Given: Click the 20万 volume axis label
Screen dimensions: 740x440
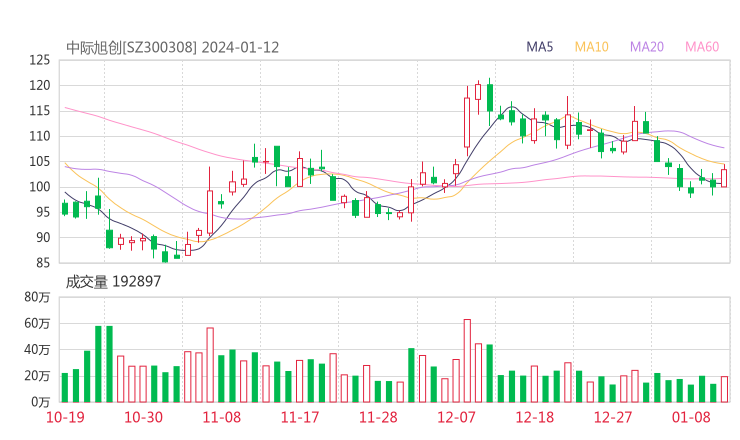Looking at the screenshot, I should point(37,376).
